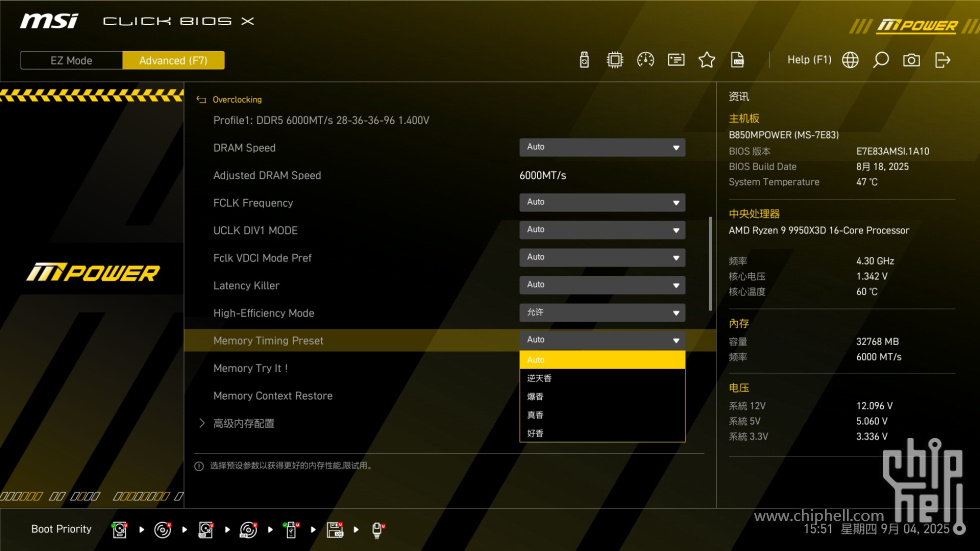This screenshot has height=551, width=980.
Task: Open Favorites star icon
Action: pos(706,60)
